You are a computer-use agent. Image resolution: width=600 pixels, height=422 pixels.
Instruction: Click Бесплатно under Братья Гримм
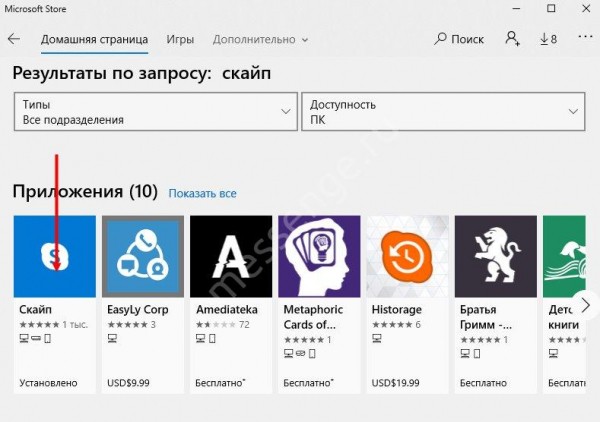click(483, 383)
